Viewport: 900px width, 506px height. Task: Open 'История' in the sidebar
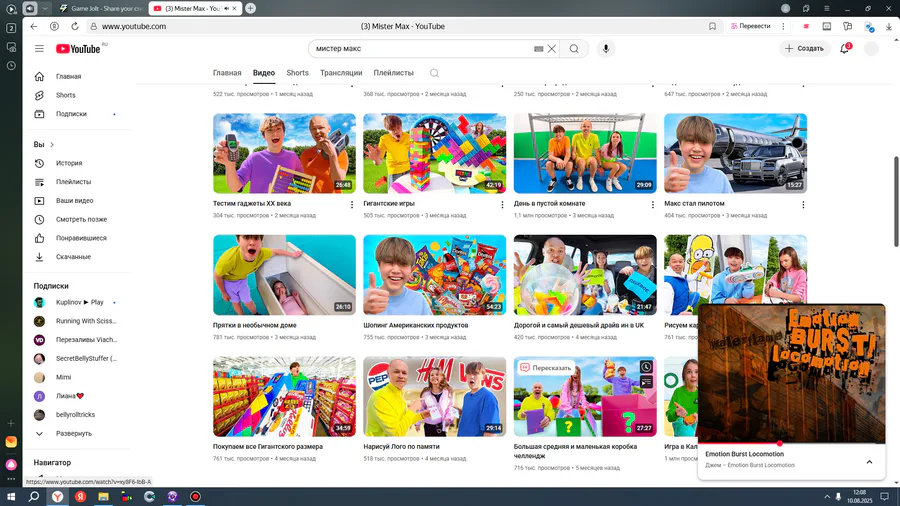pyautogui.click(x=69, y=164)
